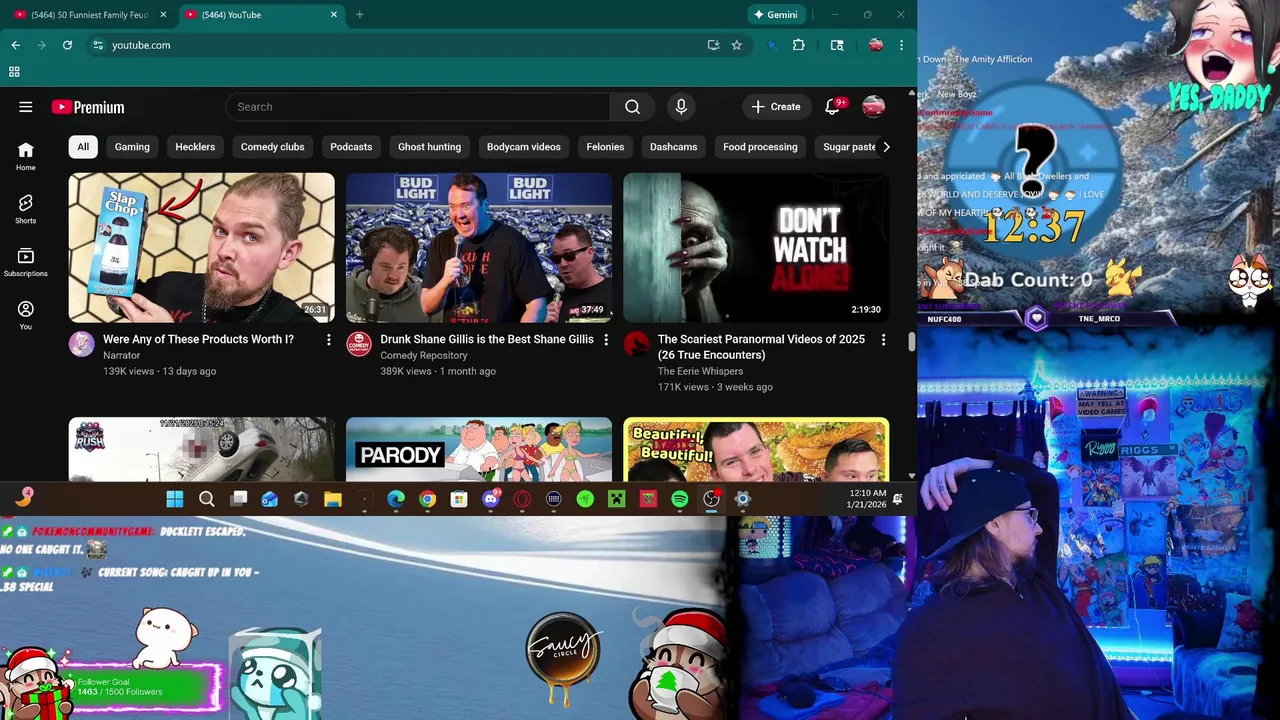This screenshot has width=1280, height=720.
Task: Play the Slap Chop video thumbnail
Action: tap(202, 247)
